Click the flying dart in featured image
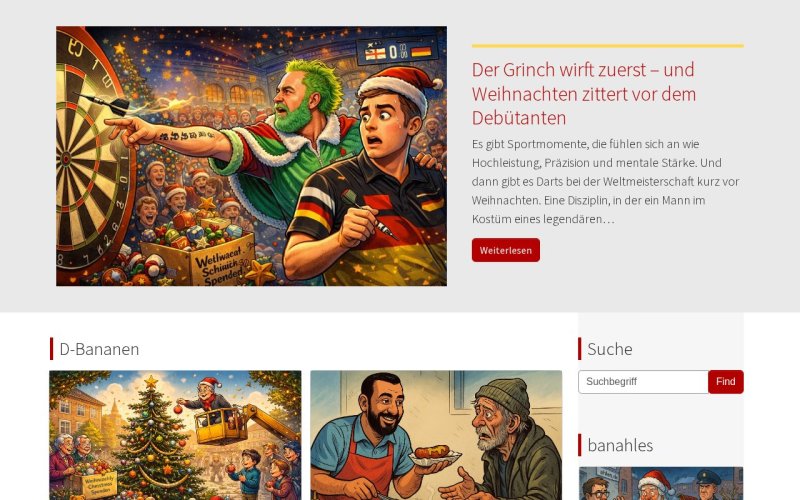The image size is (800, 500). 105,102
